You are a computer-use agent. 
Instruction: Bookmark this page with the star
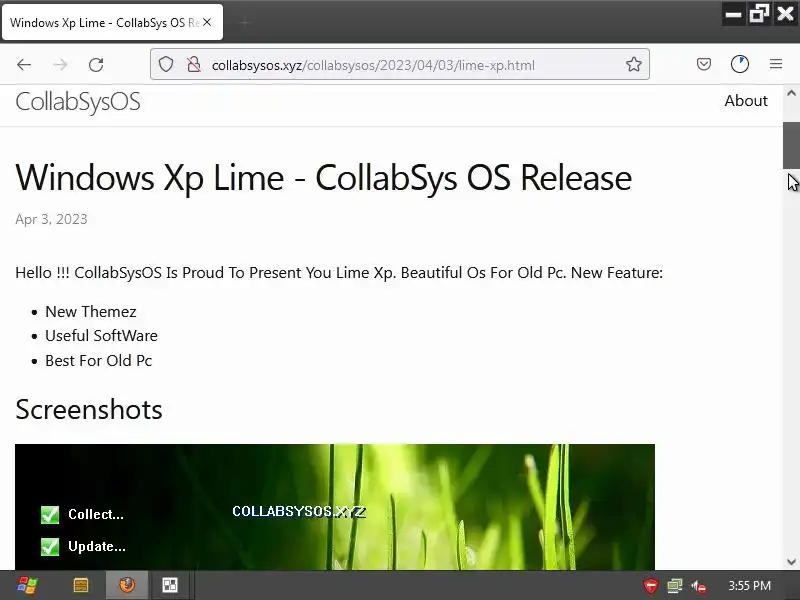634,64
